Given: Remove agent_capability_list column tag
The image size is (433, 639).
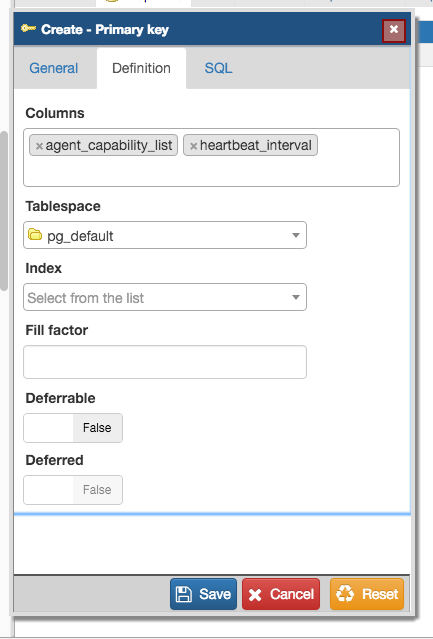Looking at the screenshot, I should point(39,146).
